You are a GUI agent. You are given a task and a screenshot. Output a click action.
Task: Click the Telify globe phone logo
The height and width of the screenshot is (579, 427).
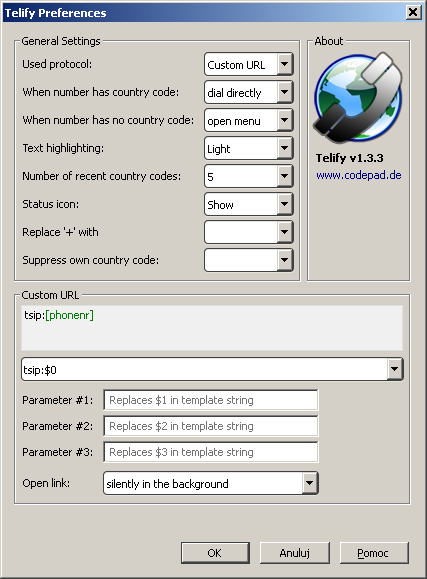coord(358,98)
